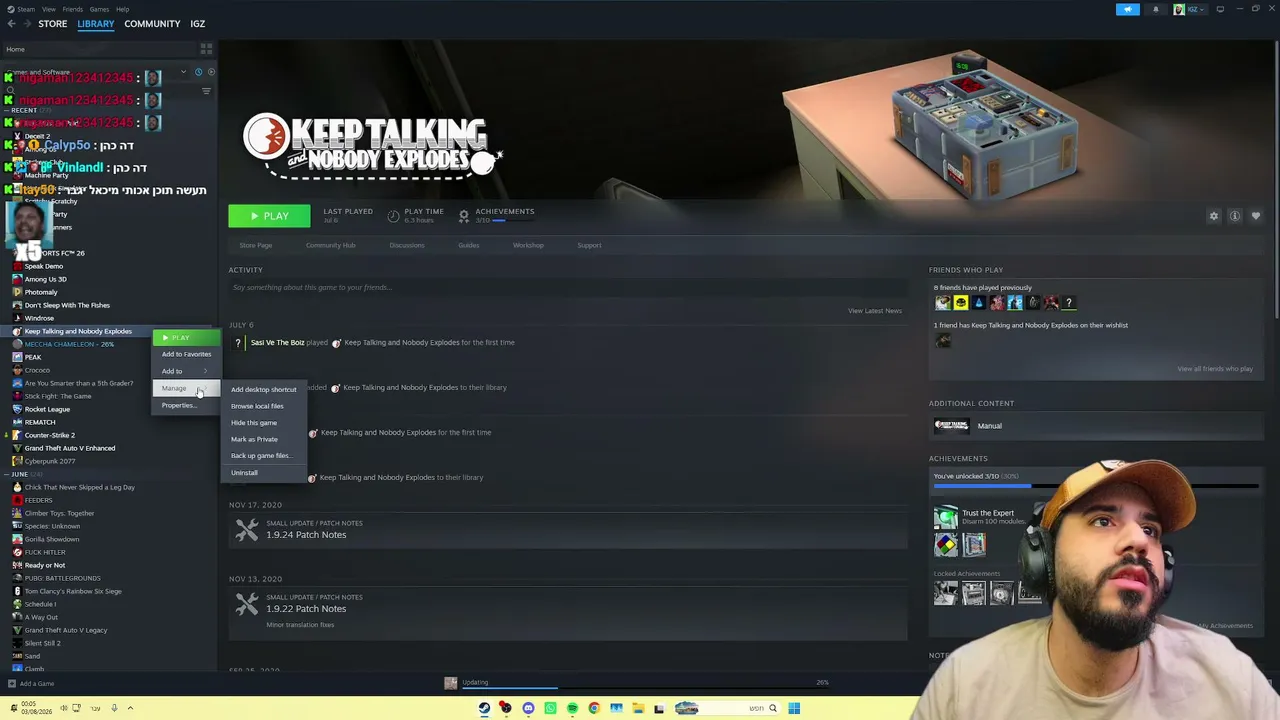Open the Discussions link
Screen dimensions: 1280x720
coord(406,245)
